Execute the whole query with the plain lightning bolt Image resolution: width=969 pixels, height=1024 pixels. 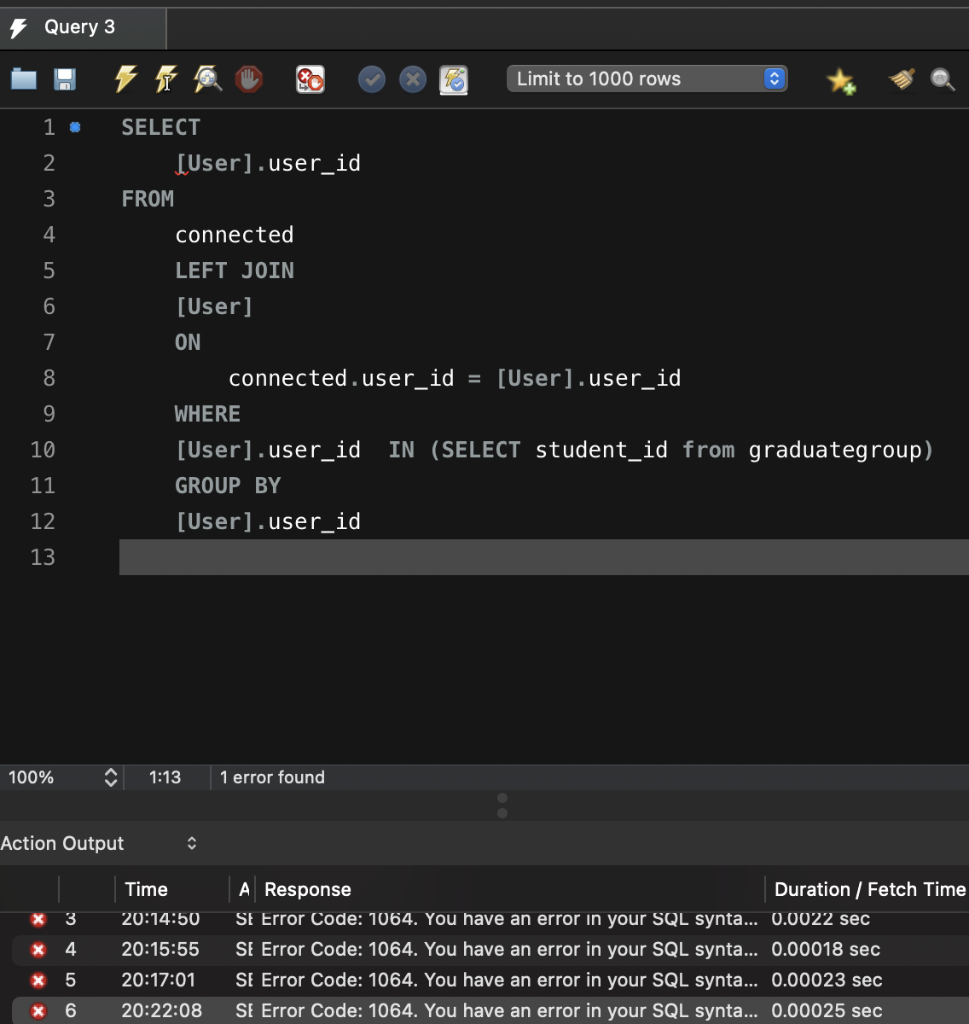click(125, 80)
